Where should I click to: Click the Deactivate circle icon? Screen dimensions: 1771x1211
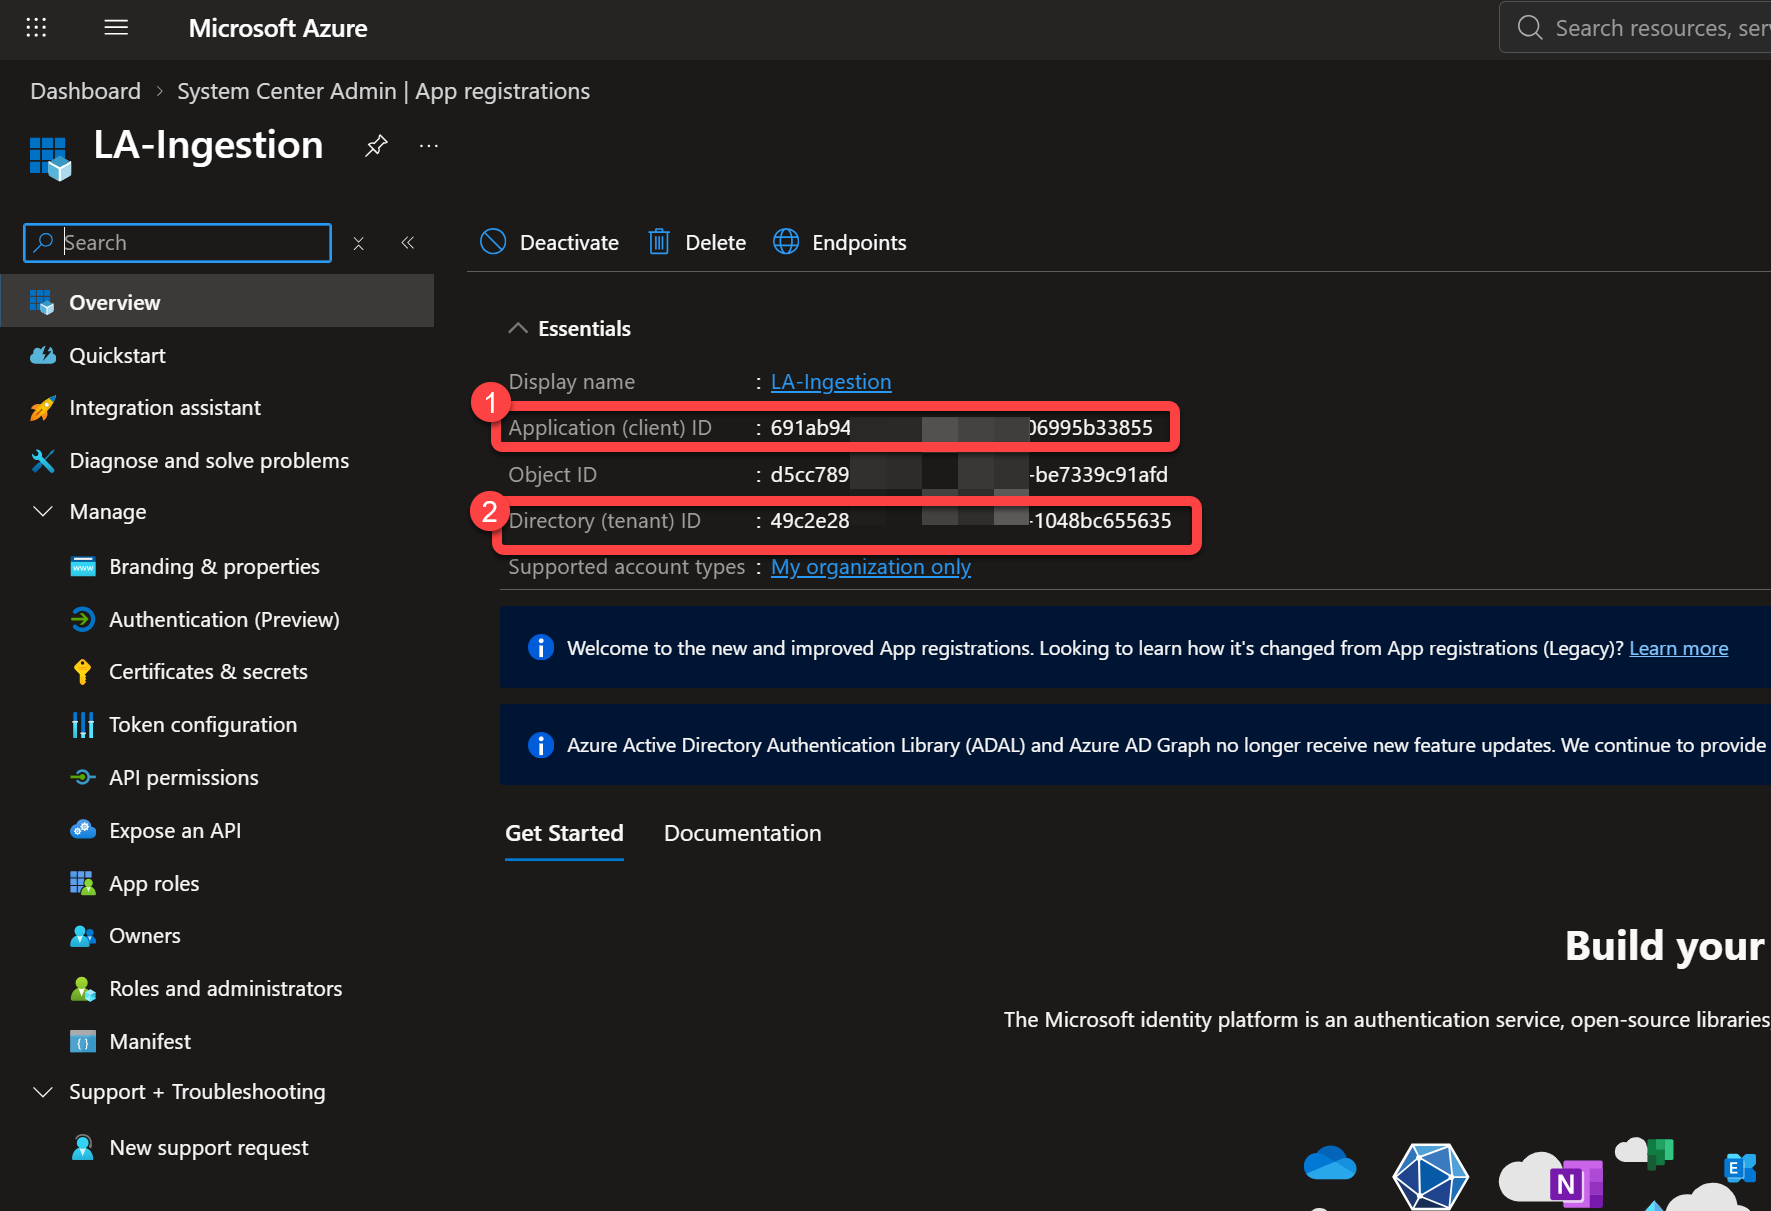click(493, 241)
